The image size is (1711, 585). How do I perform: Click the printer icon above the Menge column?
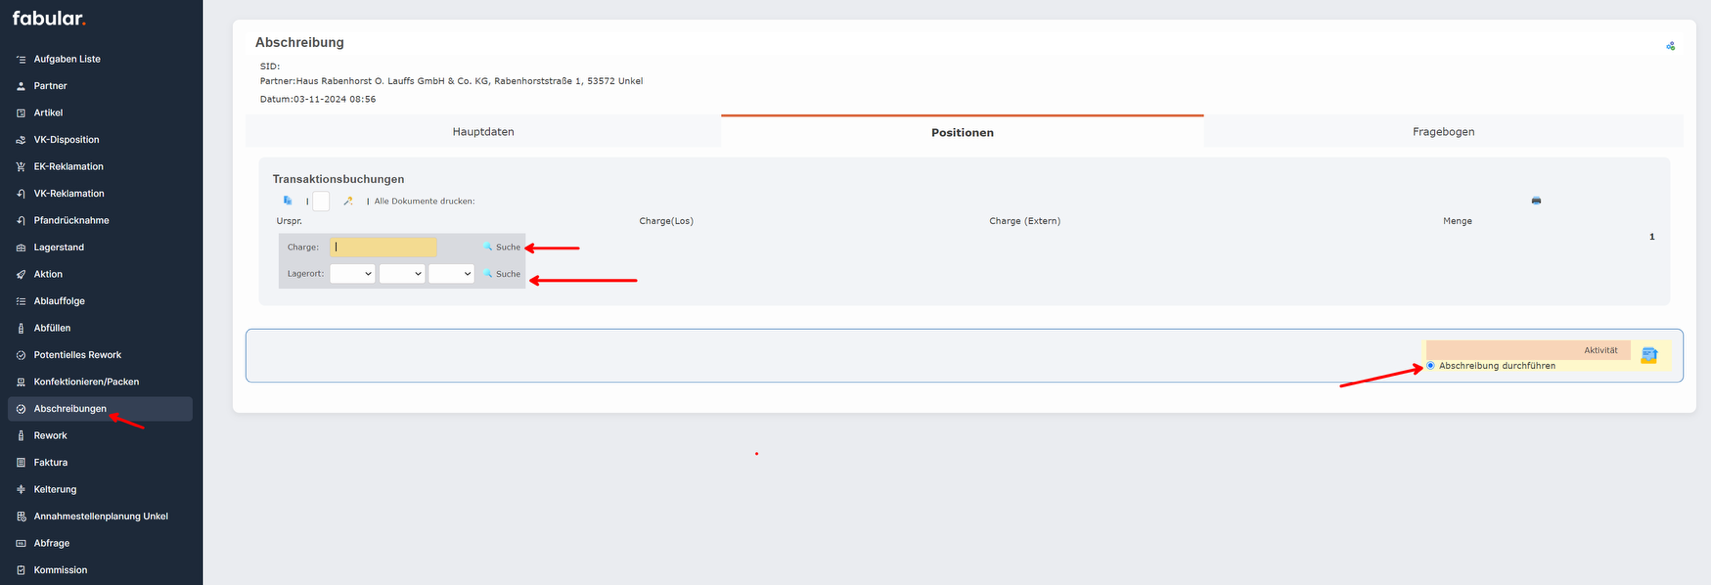coord(1536,201)
